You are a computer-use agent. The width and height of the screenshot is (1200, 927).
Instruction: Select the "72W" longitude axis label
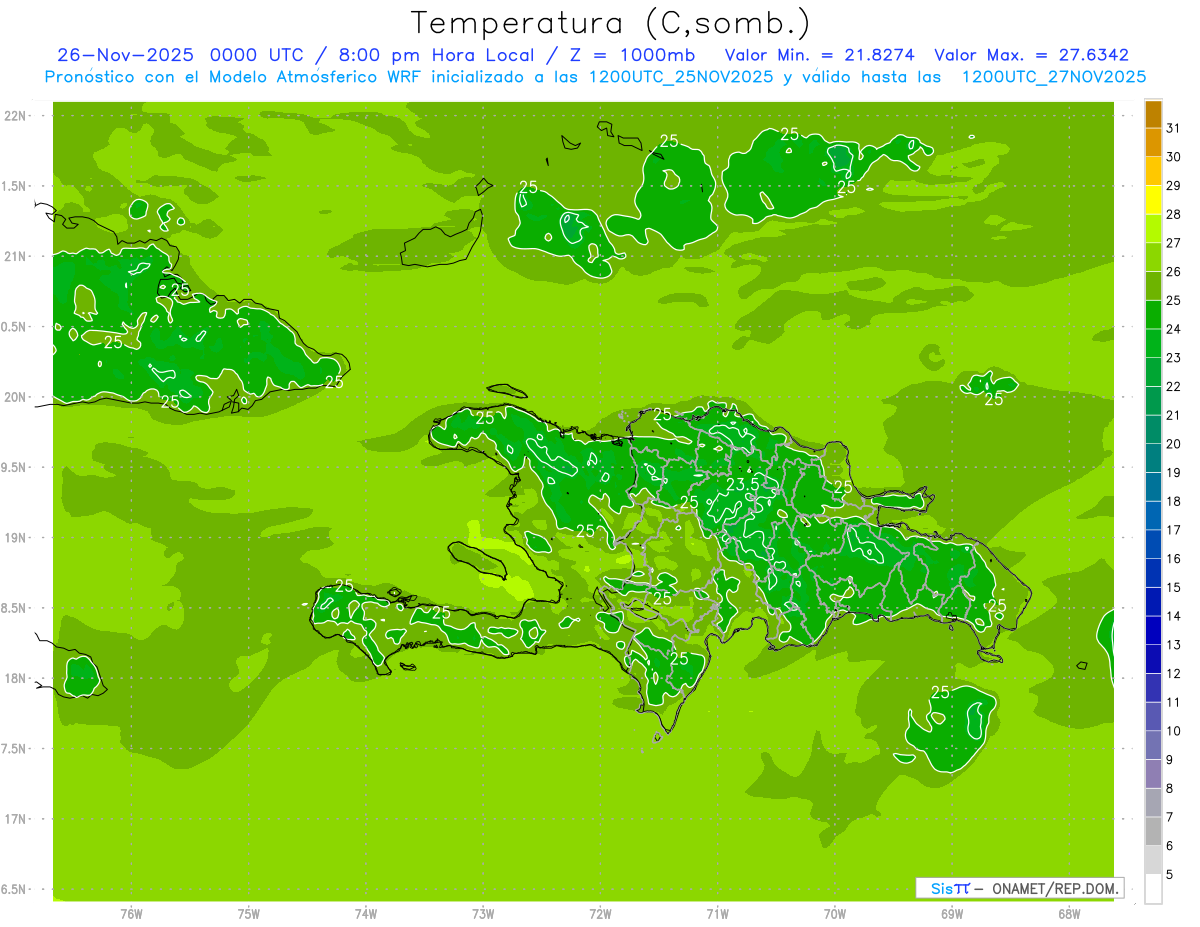click(x=600, y=914)
